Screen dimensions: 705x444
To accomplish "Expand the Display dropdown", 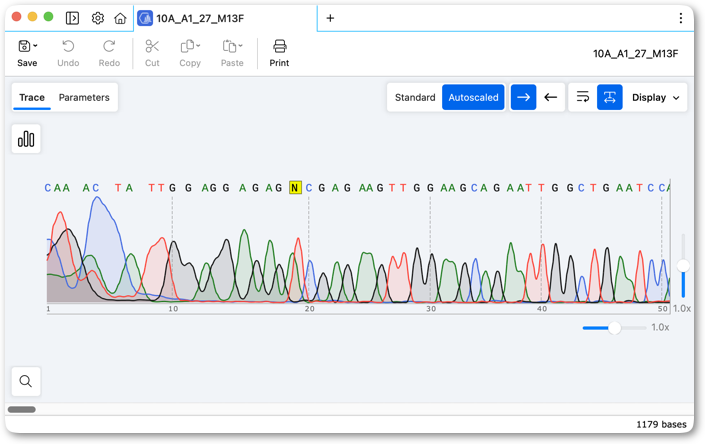I will pyautogui.click(x=656, y=98).
